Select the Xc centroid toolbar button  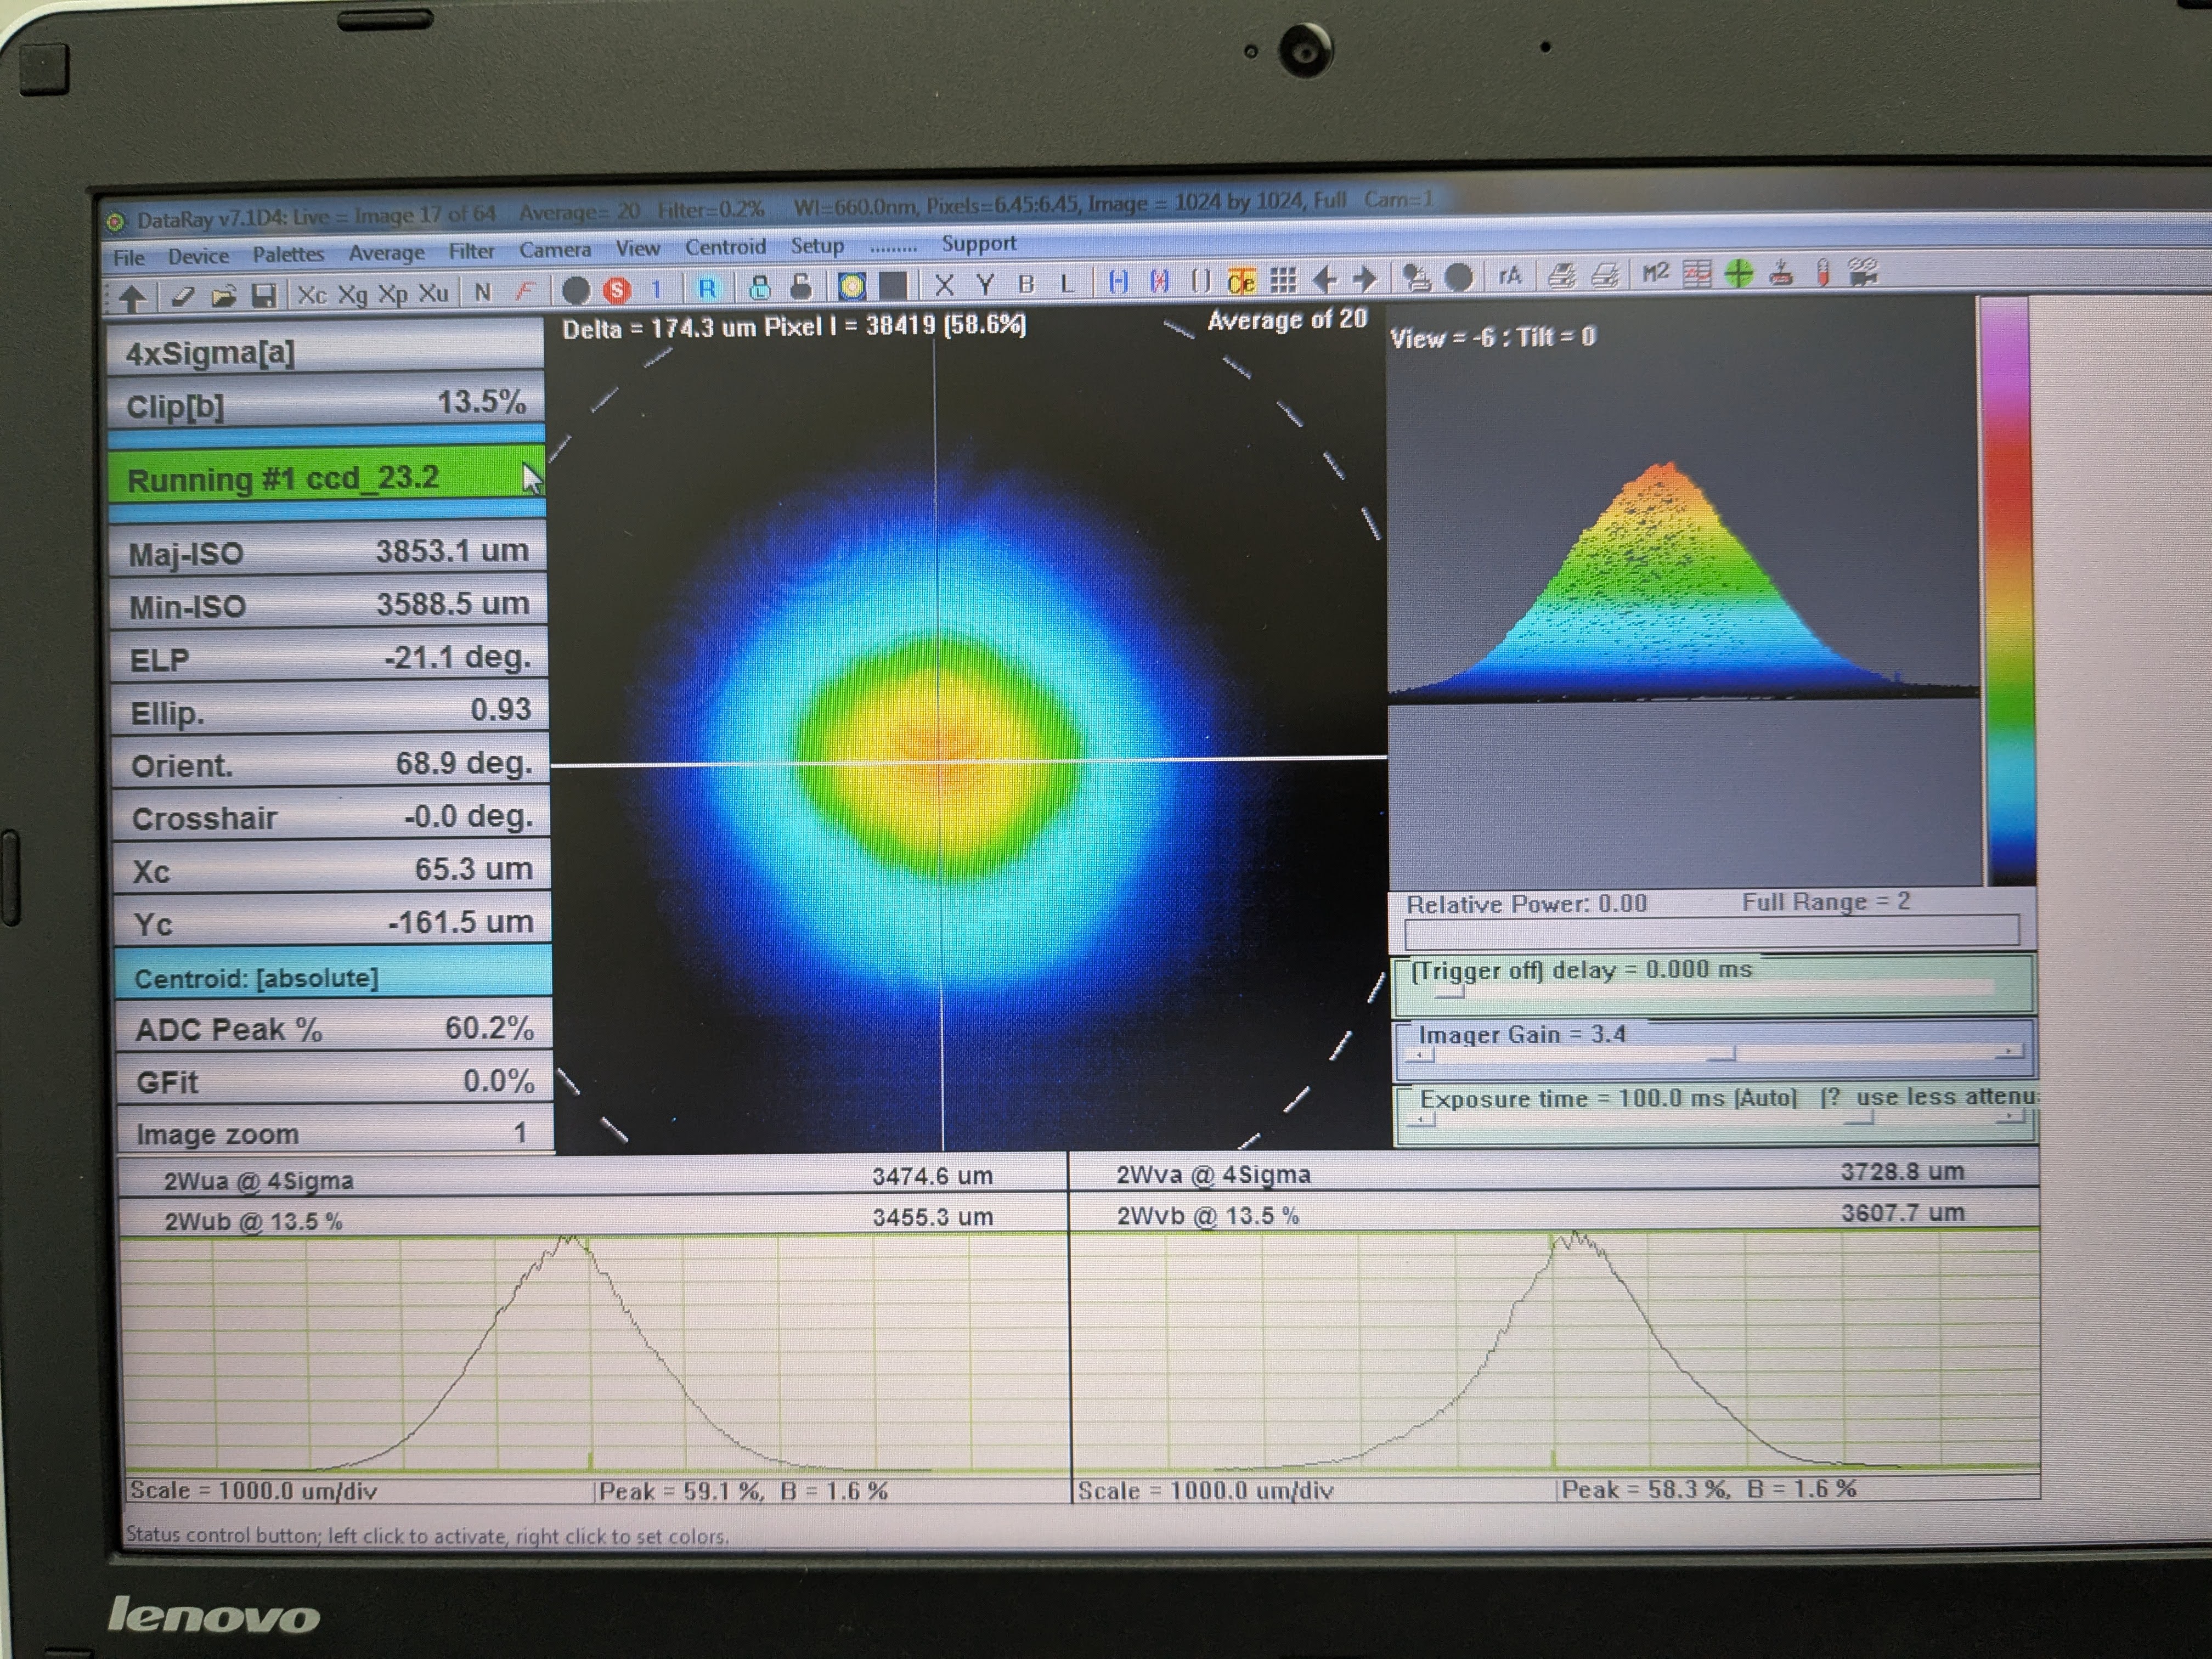pyautogui.click(x=312, y=294)
